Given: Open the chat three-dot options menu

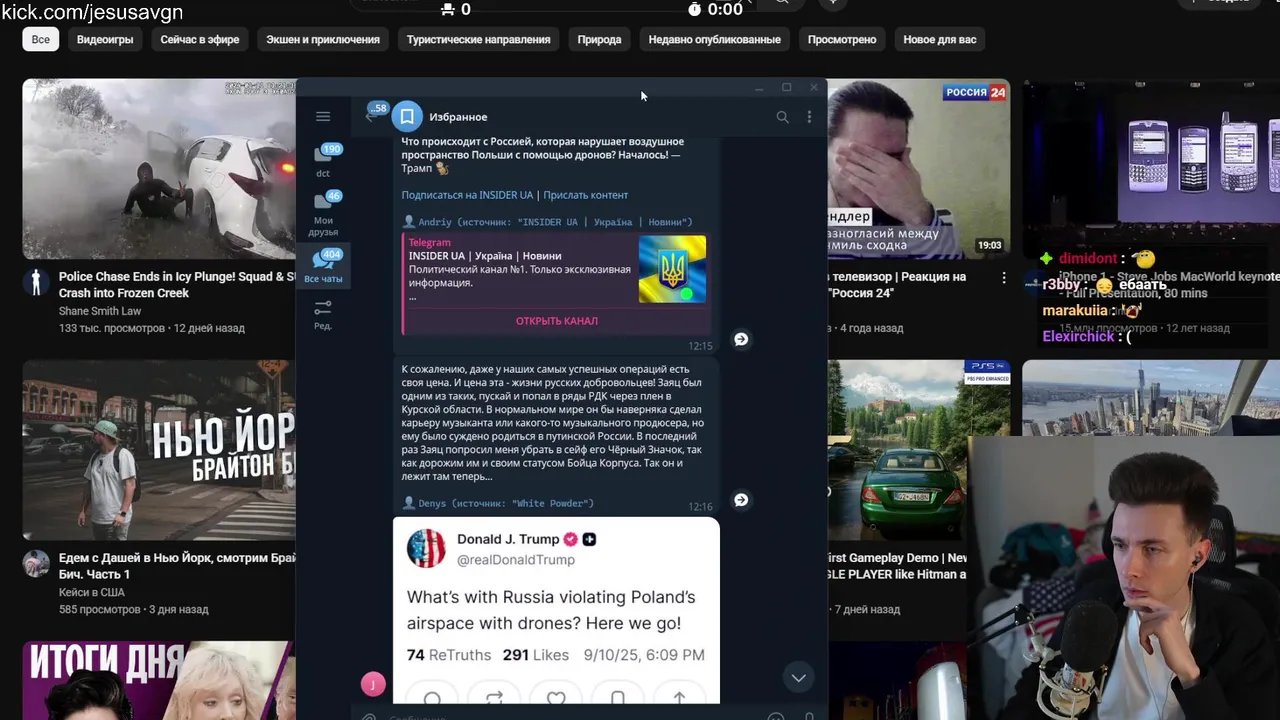Looking at the screenshot, I should [809, 117].
